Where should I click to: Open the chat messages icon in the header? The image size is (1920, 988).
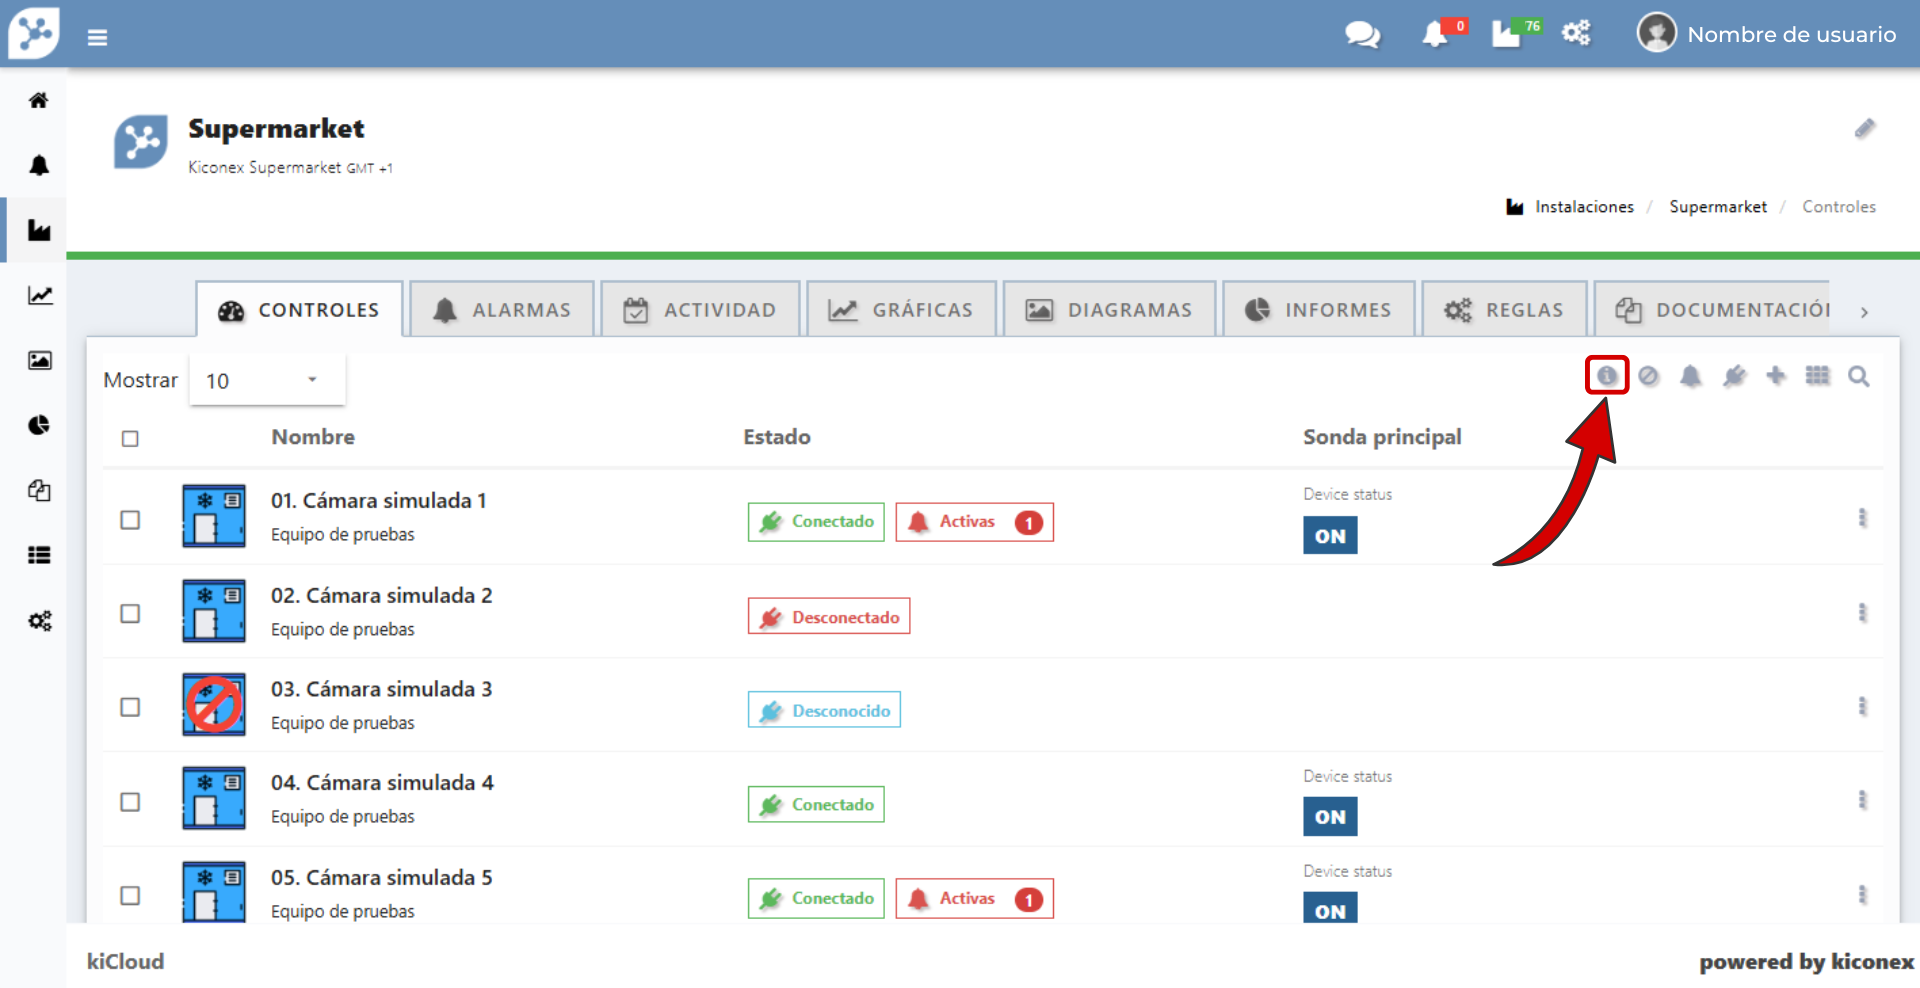[1362, 35]
